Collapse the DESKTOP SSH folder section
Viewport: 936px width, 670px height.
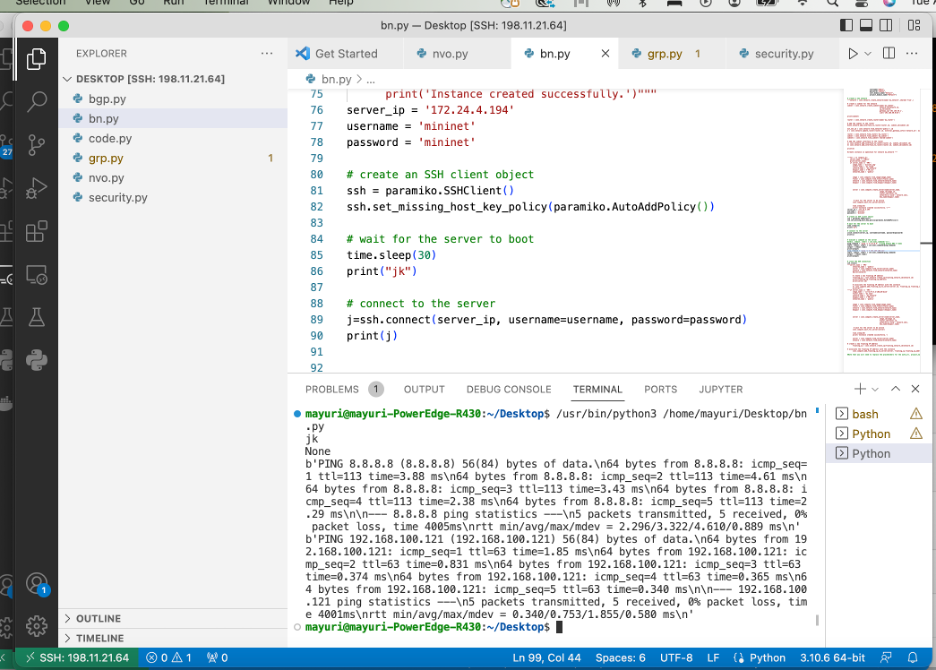click(173, 79)
